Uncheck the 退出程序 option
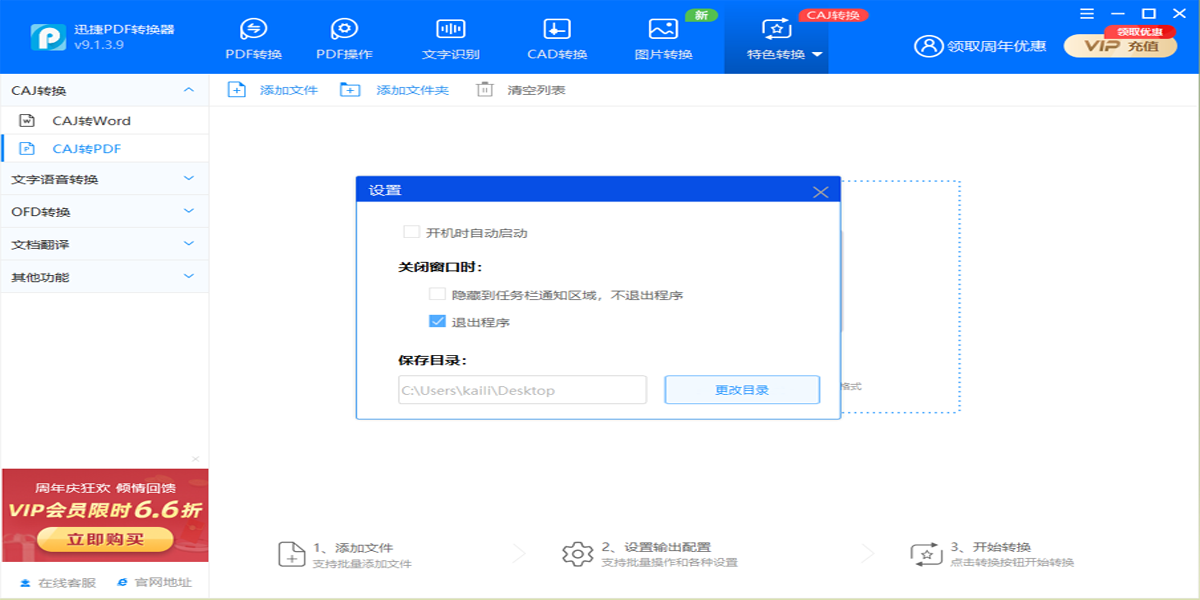 [437, 322]
